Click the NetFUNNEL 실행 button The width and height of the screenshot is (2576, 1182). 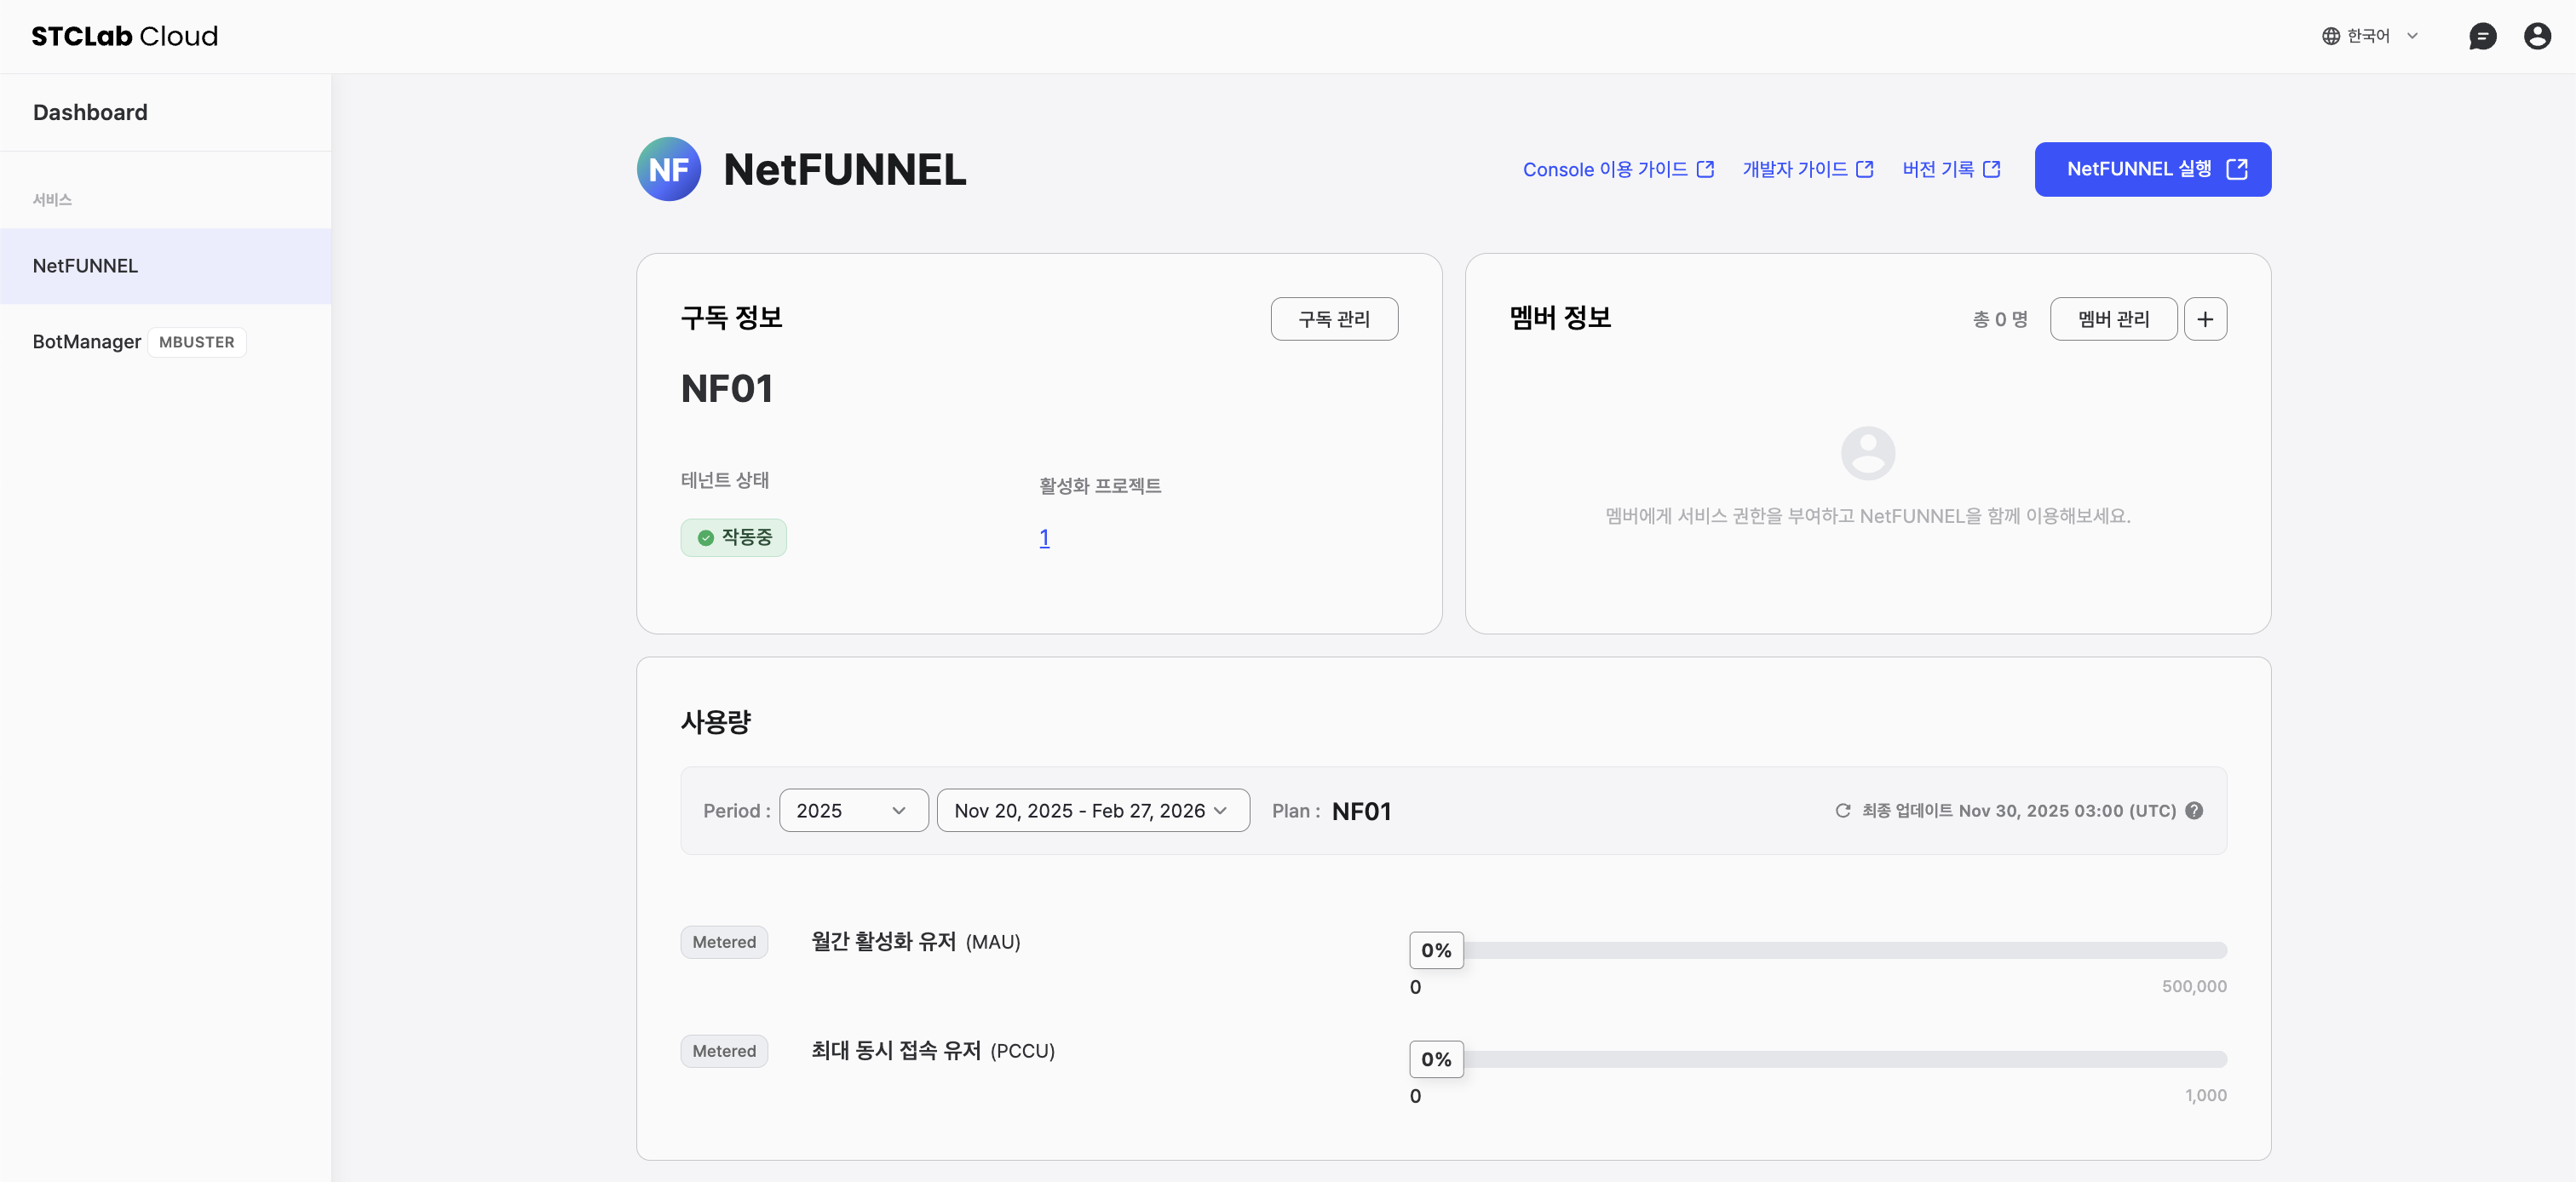click(x=2152, y=169)
